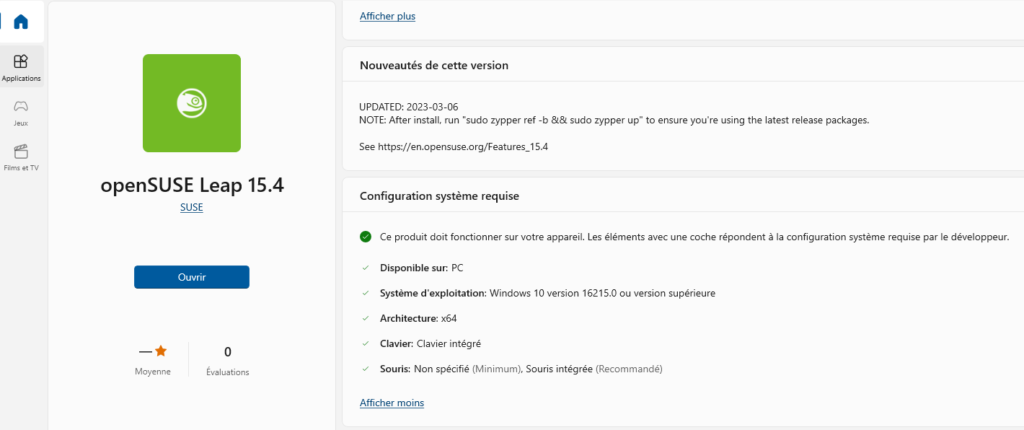This screenshot has width=1024, height=430.
Task: Expand description with Afficher plus
Action: pyautogui.click(x=387, y=16)
